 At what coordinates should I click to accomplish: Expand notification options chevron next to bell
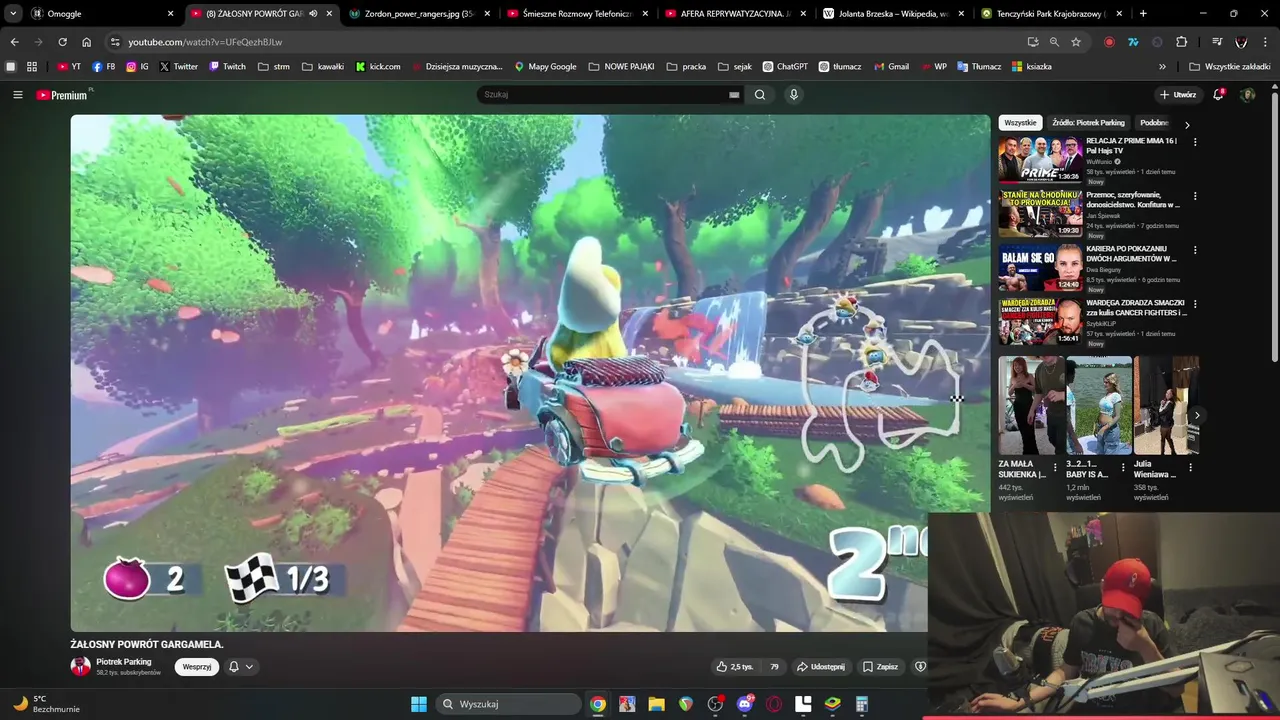coord(249,667)
